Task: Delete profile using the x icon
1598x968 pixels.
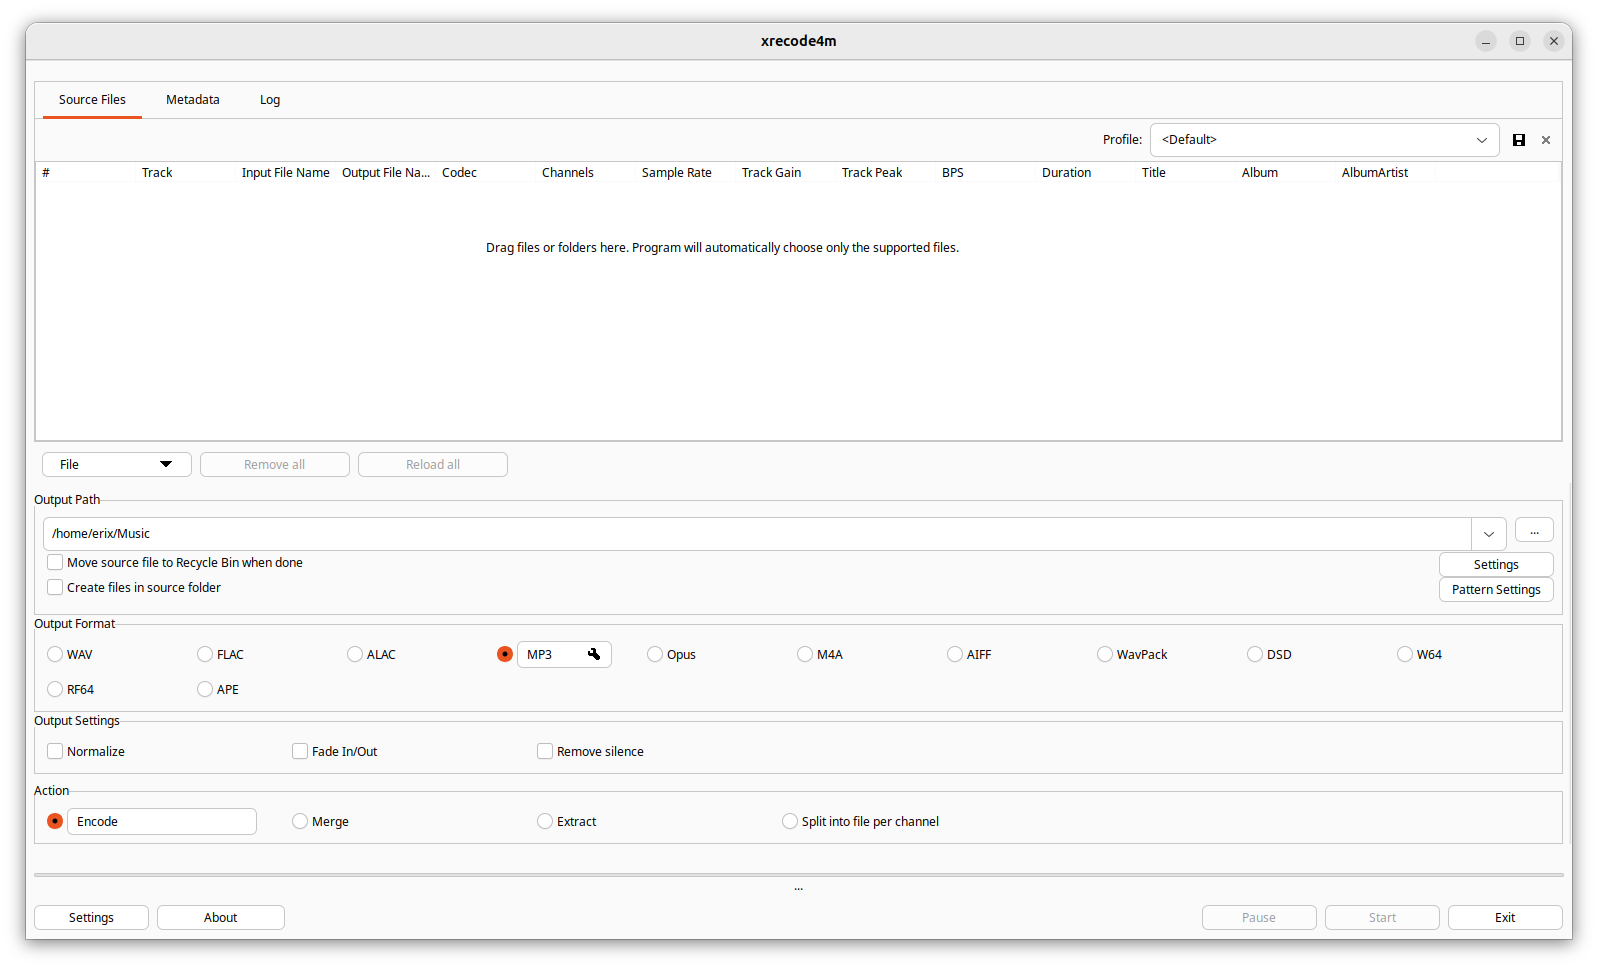Action: click(x=1546, y=140)
